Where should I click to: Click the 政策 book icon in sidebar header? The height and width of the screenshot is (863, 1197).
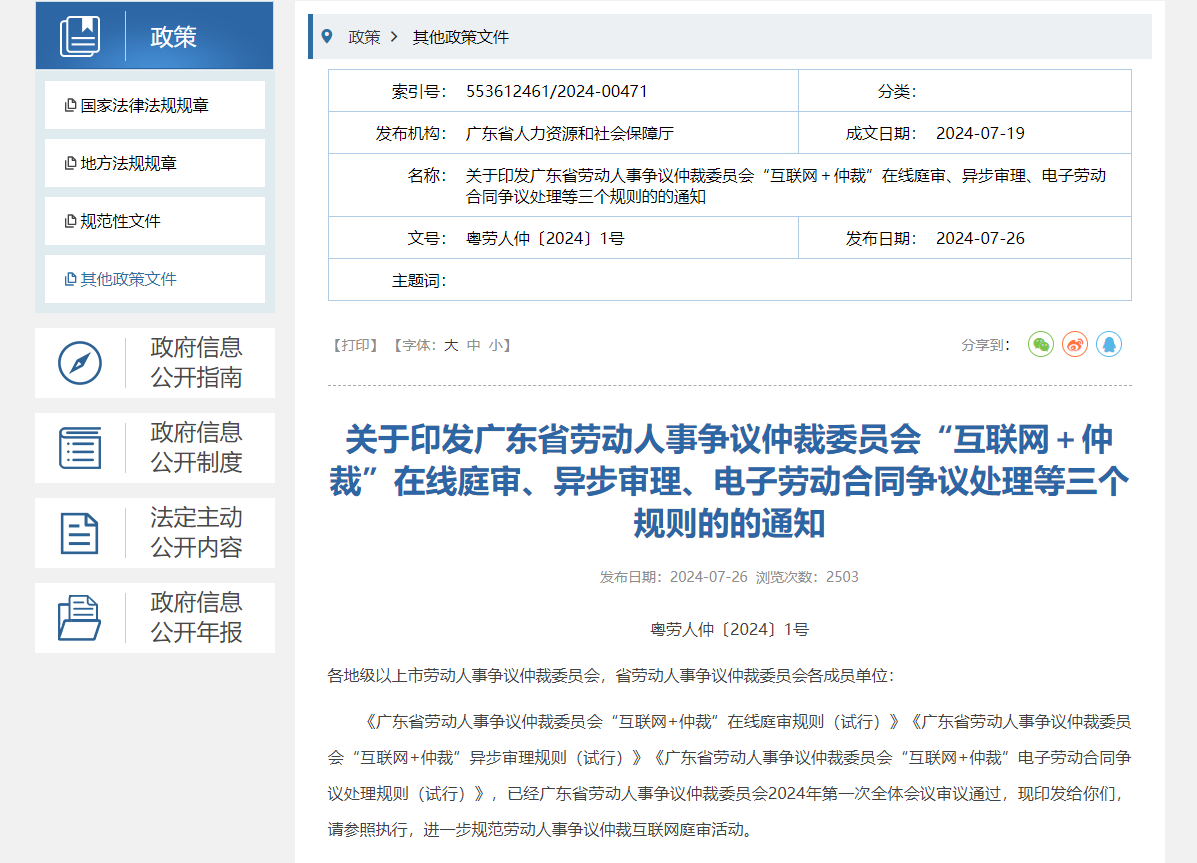coord(80,36)
